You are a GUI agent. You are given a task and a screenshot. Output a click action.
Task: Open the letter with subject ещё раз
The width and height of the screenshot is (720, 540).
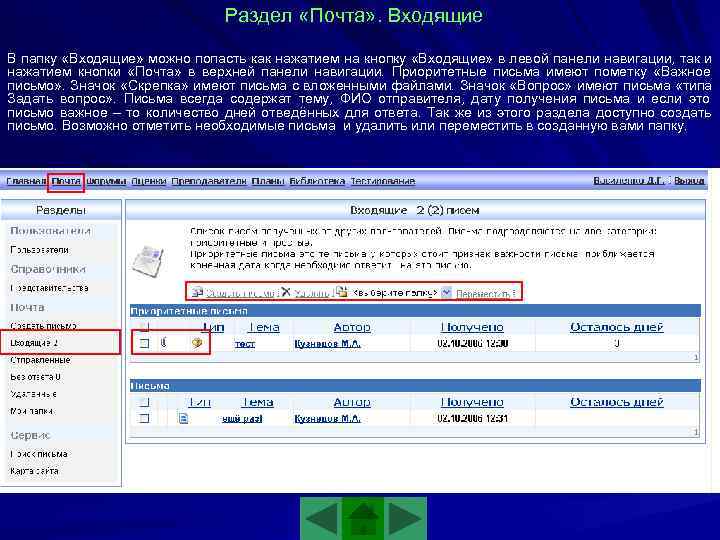coord(242,418)
